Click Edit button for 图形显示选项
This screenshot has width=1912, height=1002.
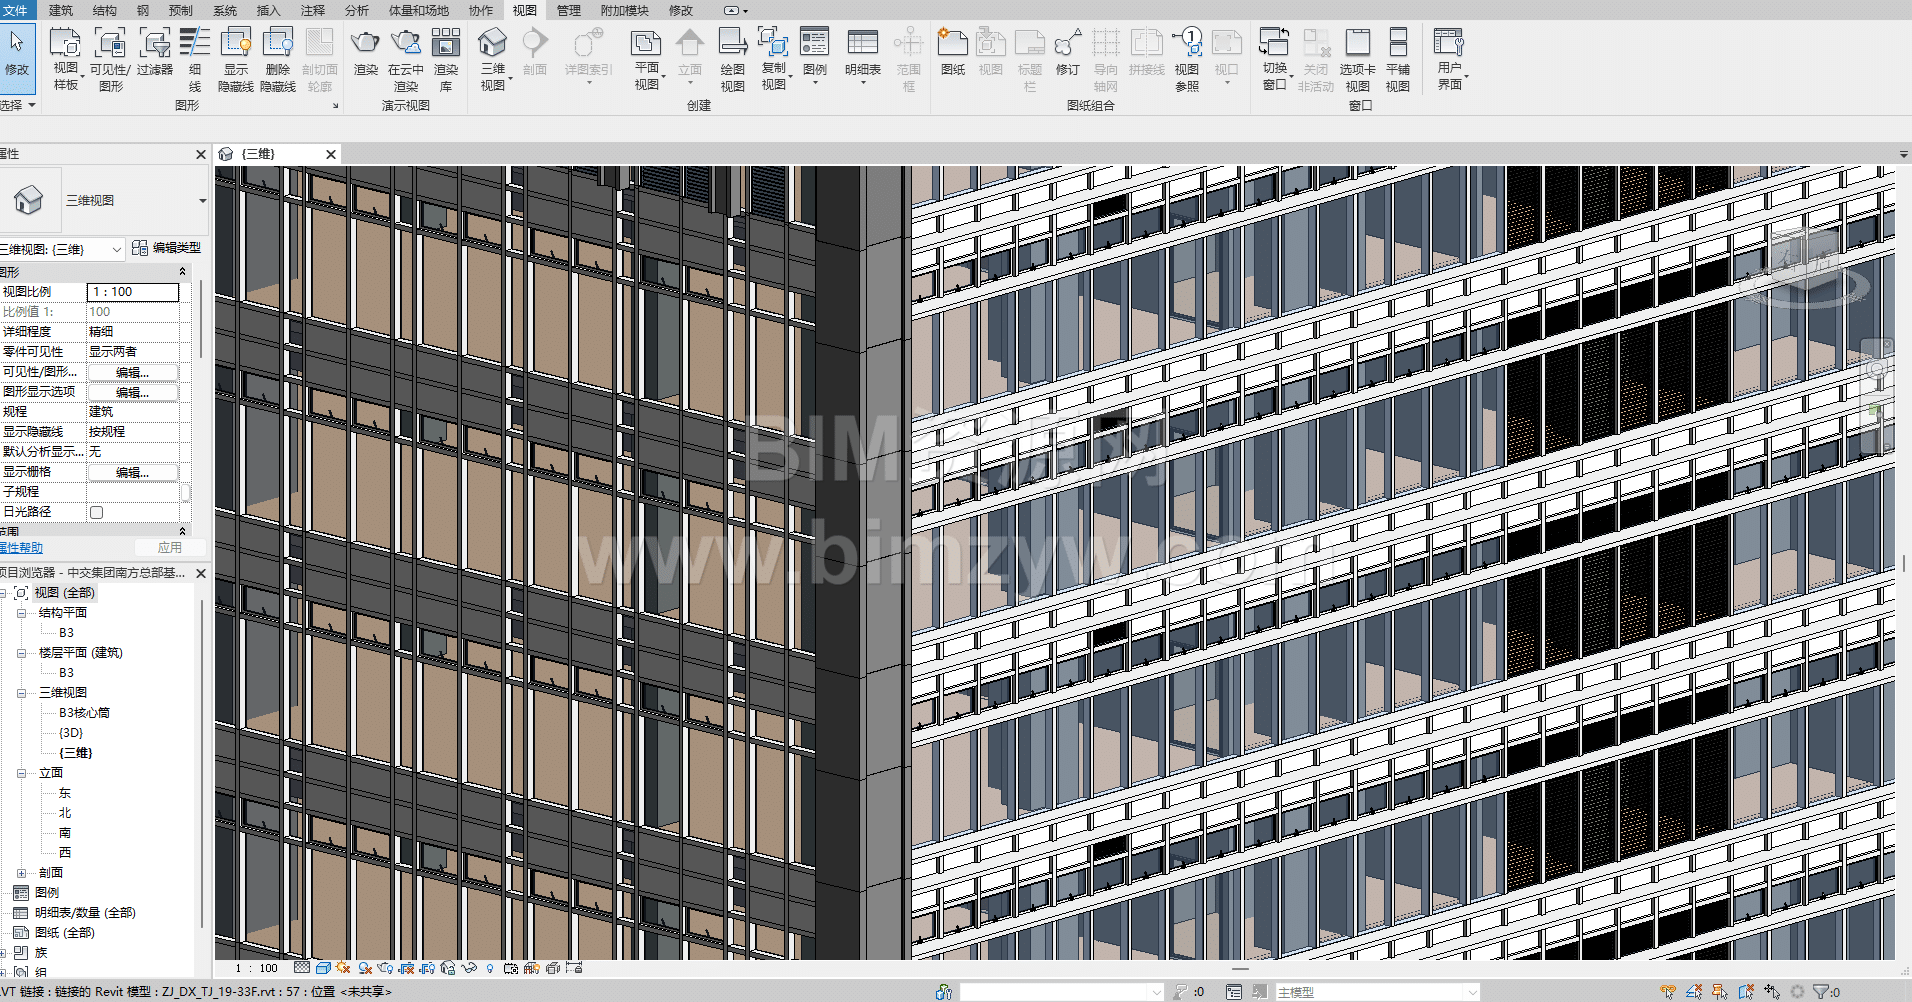click(x=132, y=392)
